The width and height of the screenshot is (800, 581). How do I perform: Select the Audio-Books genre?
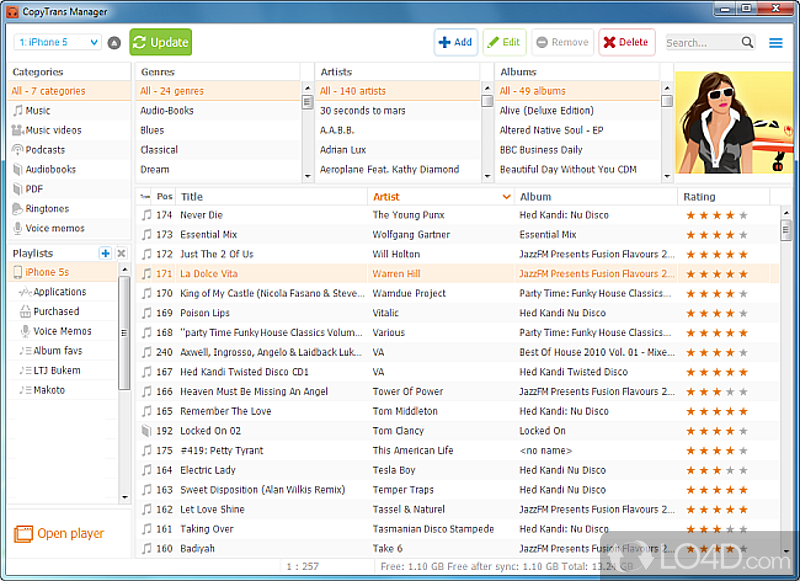[218, 111]
